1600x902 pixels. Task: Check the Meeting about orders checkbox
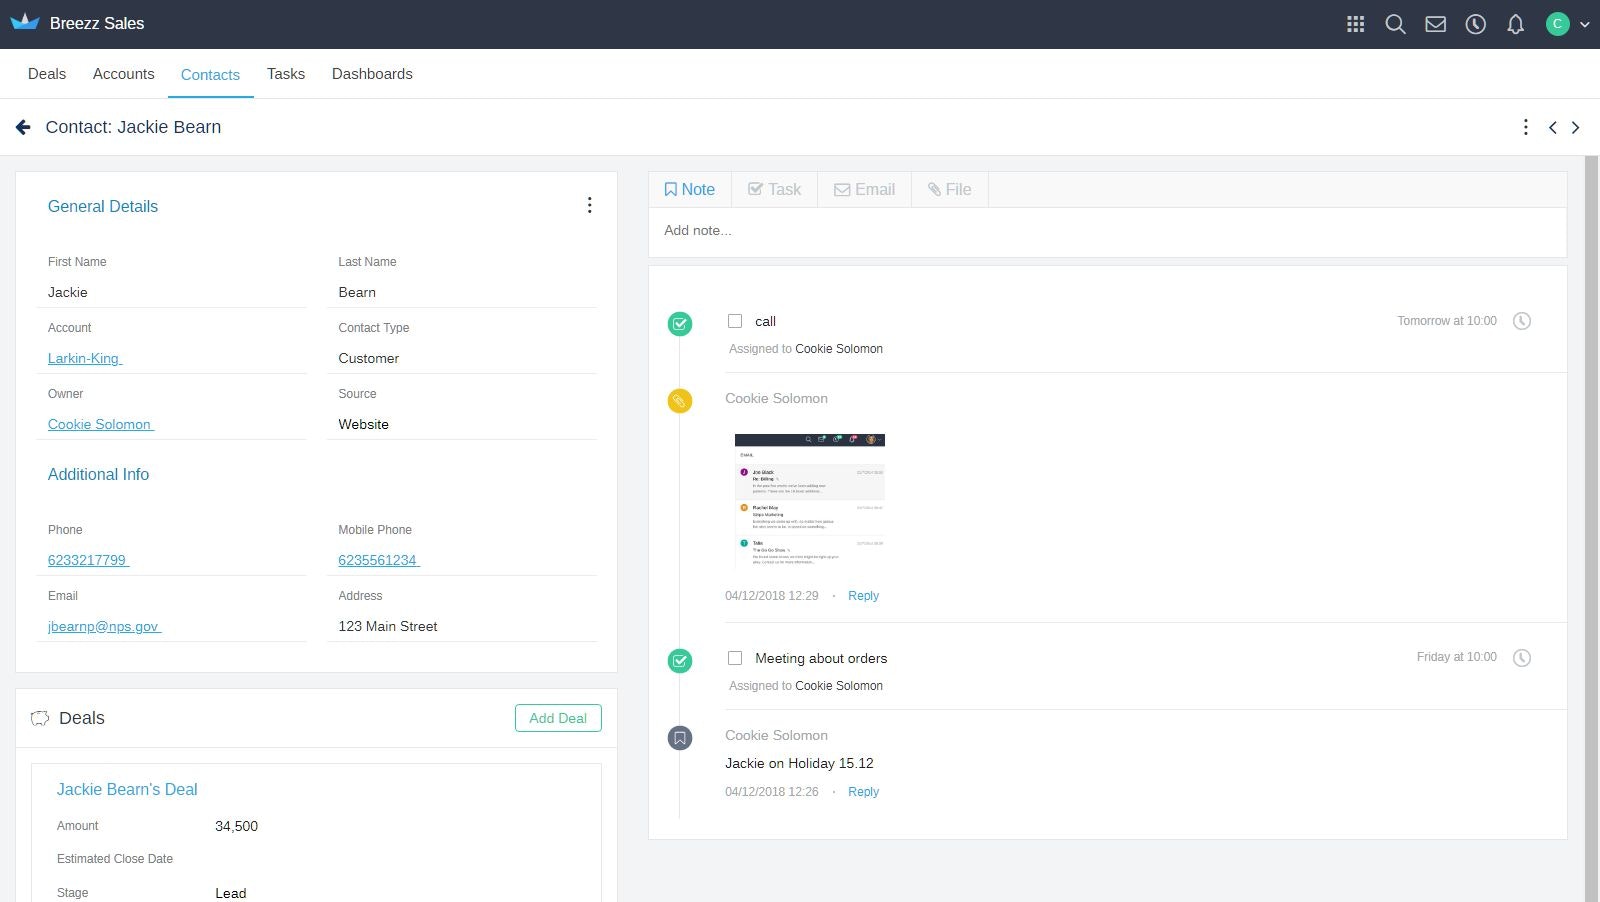(x=735, y=658)
